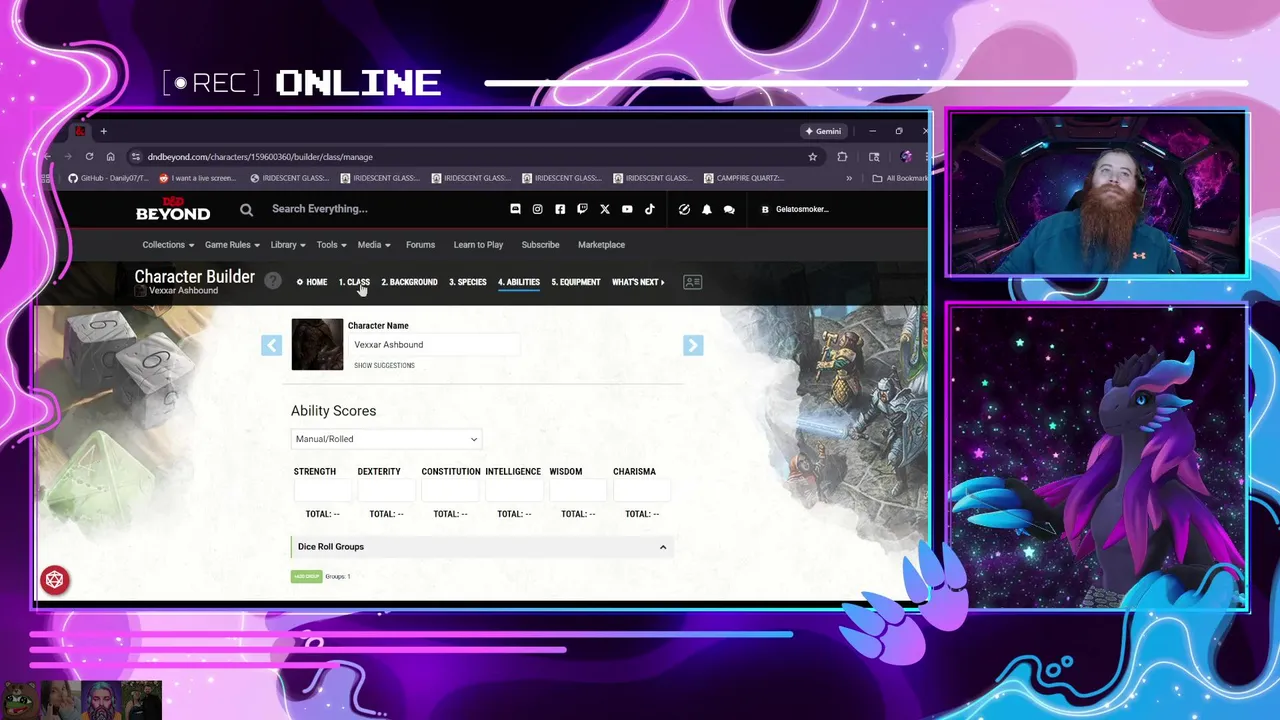1280x720 pixels.
Task: Open the X (Twitter) social icon
Action: (604, 209)
